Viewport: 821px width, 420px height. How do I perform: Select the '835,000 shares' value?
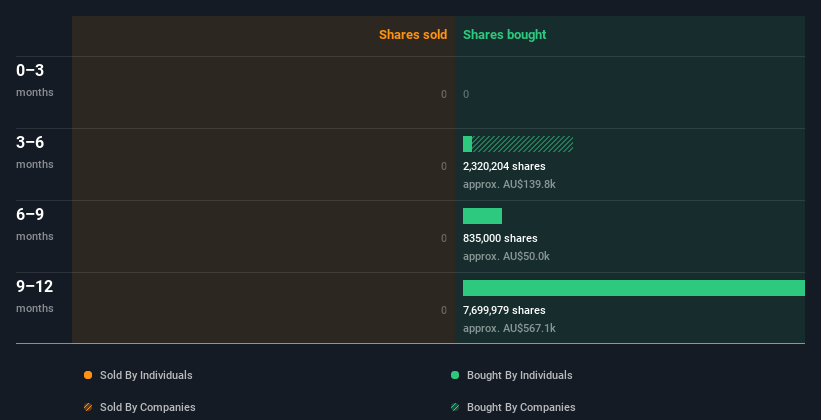[x=500, y=238]
